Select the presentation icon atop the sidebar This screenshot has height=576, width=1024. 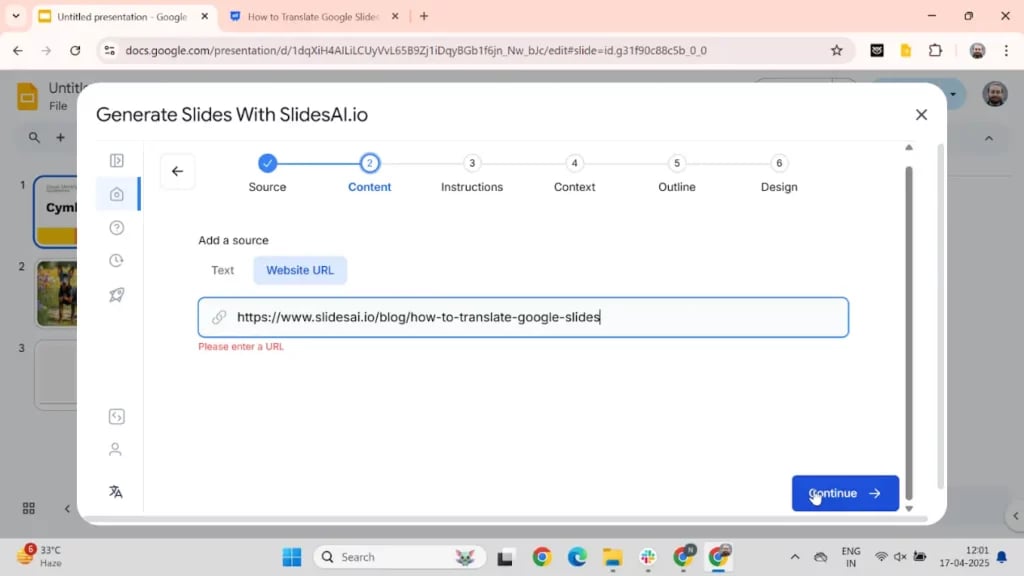pyautogui.click(x=117, y=160)
